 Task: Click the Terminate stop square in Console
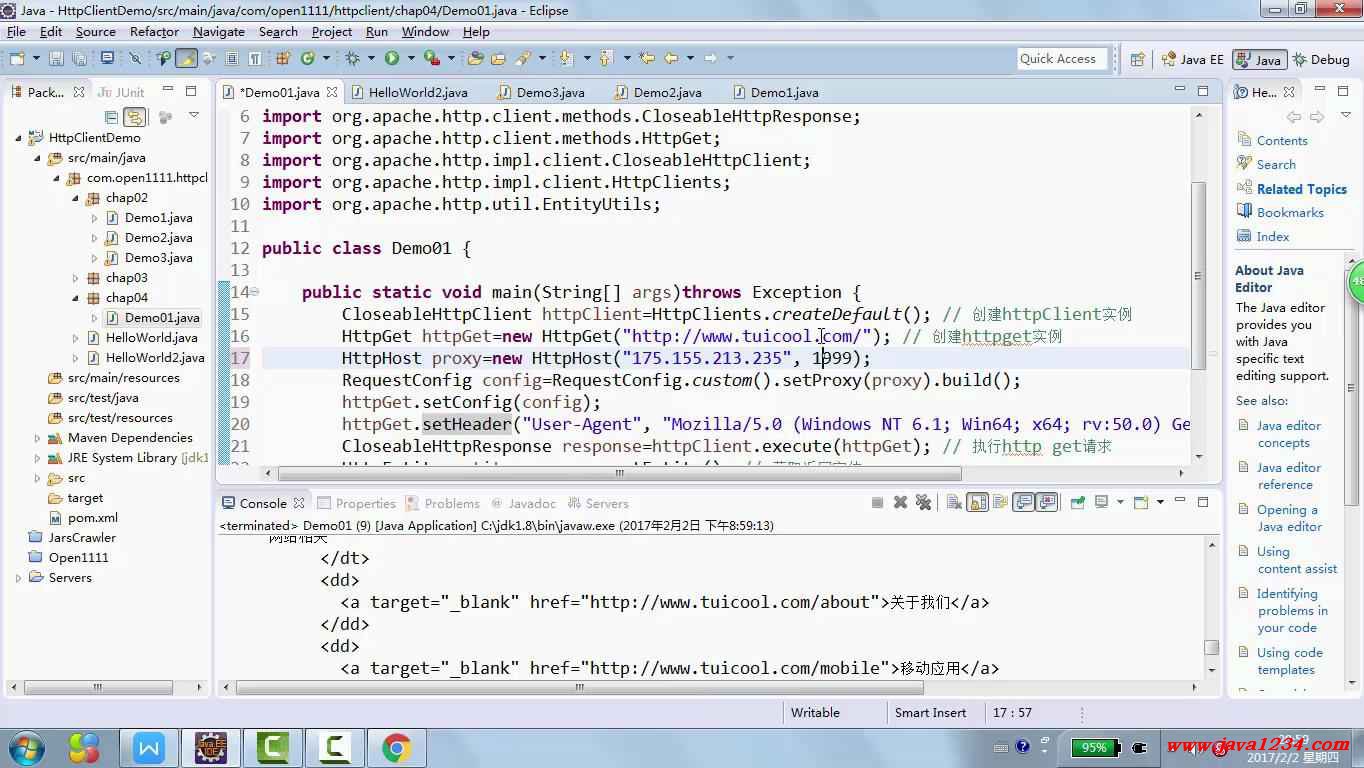(877, 502)
